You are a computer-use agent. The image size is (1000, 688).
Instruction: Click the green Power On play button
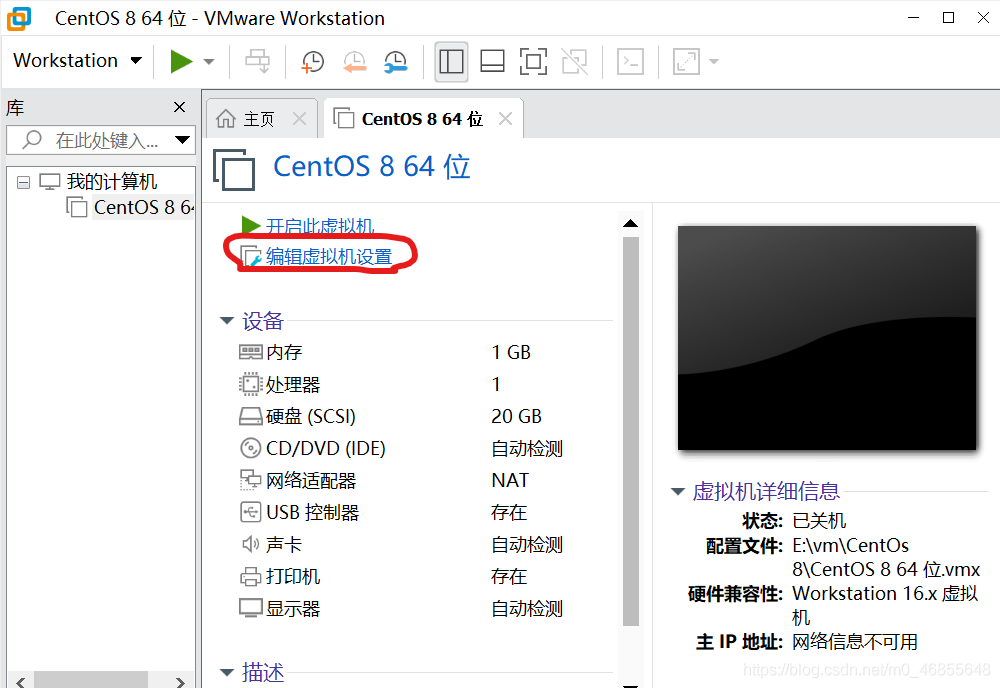181,62
